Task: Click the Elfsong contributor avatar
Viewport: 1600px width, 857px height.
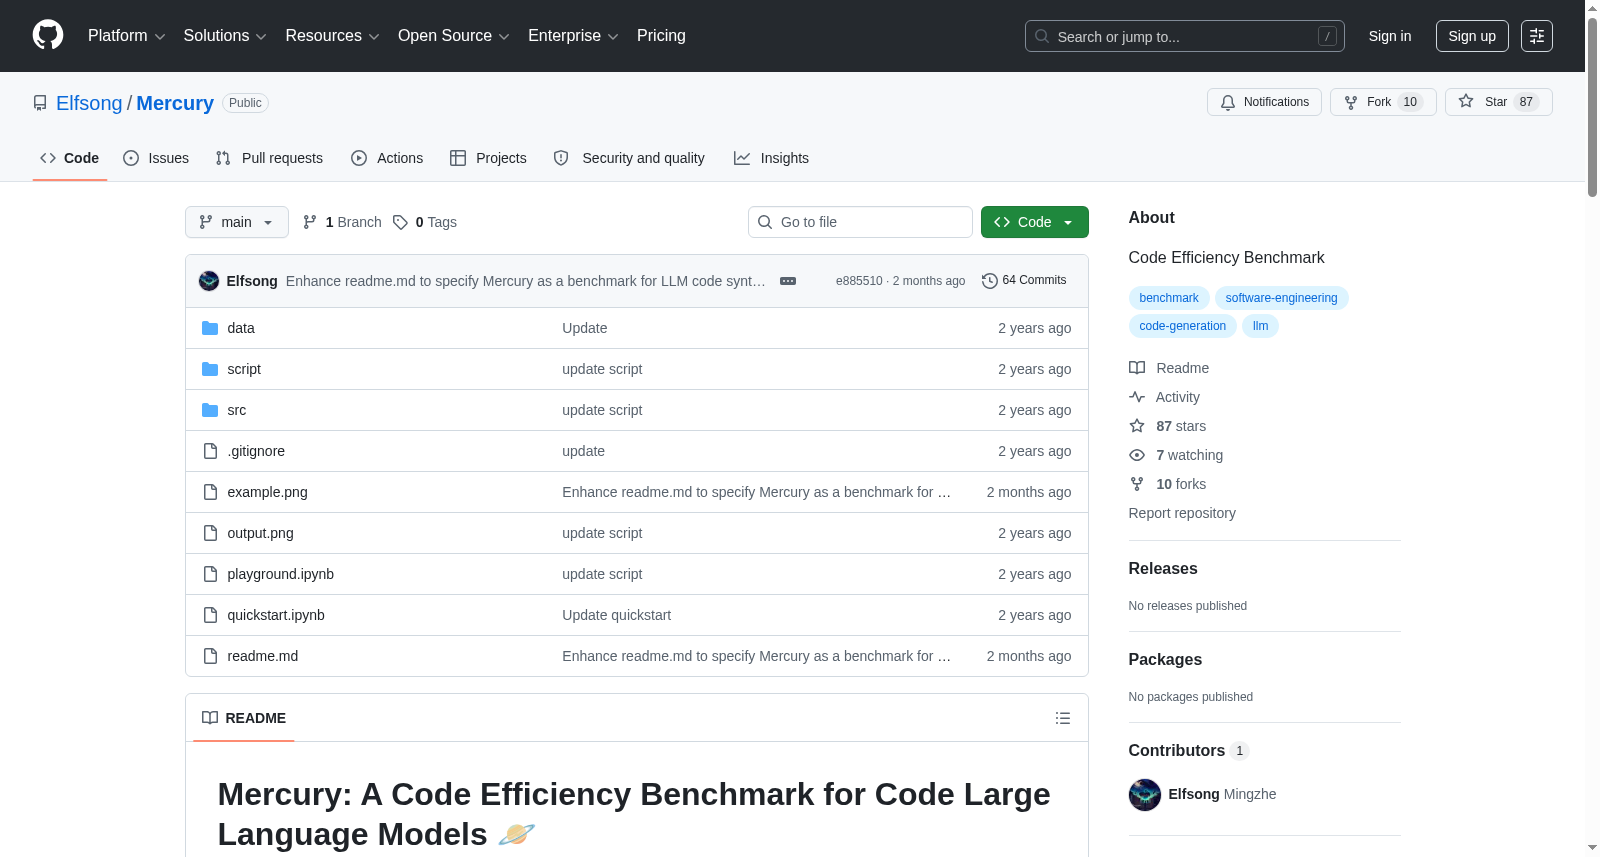Action: coord(1145,795)
